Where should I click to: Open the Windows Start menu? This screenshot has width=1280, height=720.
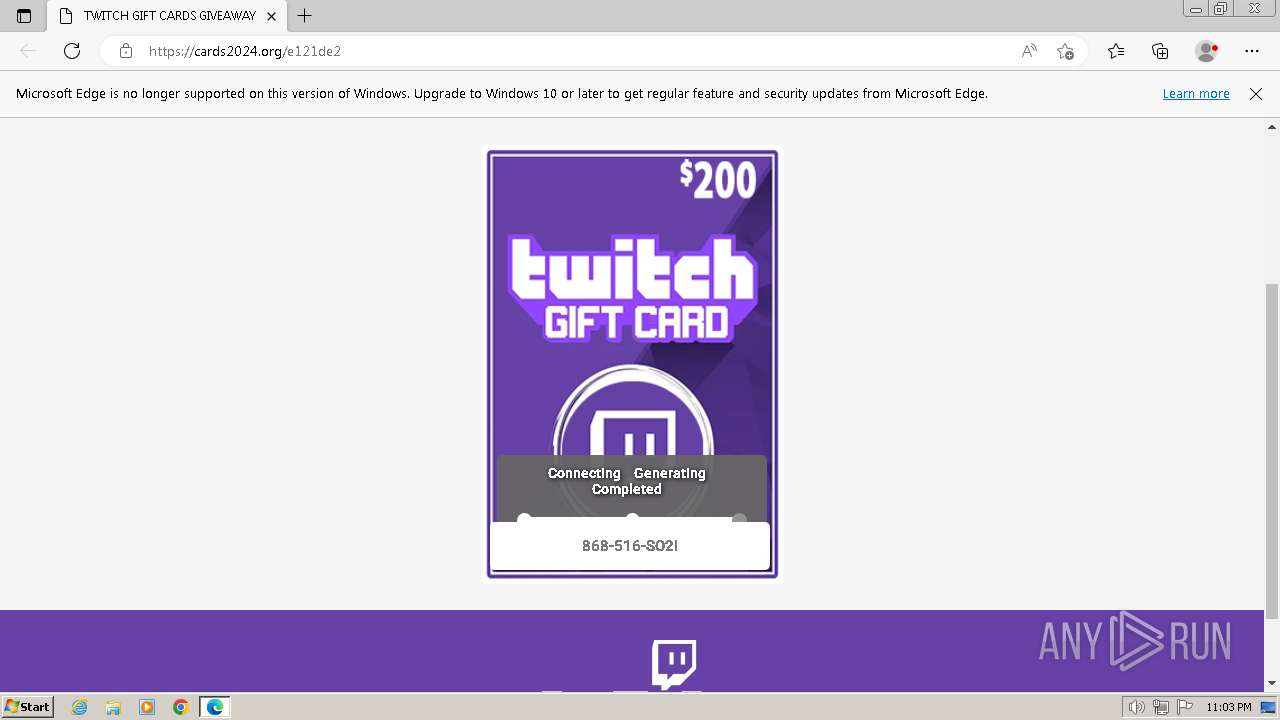(28, 707)
